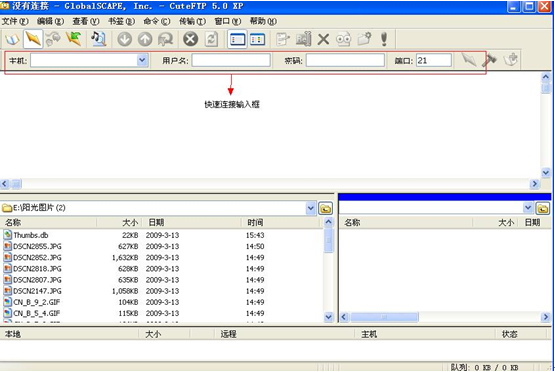The width and height of the screenshot is (555, 372).
Task: Open the 传输(T) menu
Action: click(192, 21)
